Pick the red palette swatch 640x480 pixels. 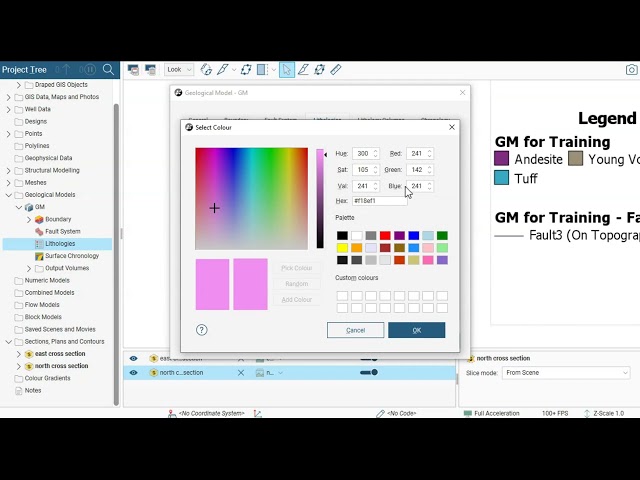tap(385, 236)
